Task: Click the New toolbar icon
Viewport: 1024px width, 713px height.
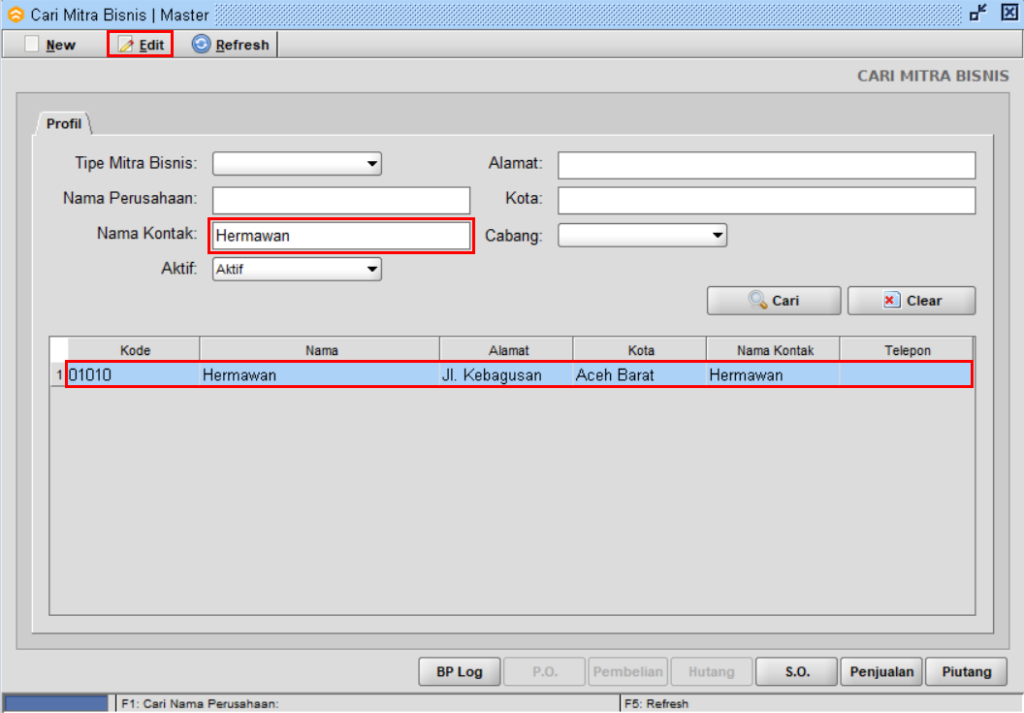Action: 33,45
